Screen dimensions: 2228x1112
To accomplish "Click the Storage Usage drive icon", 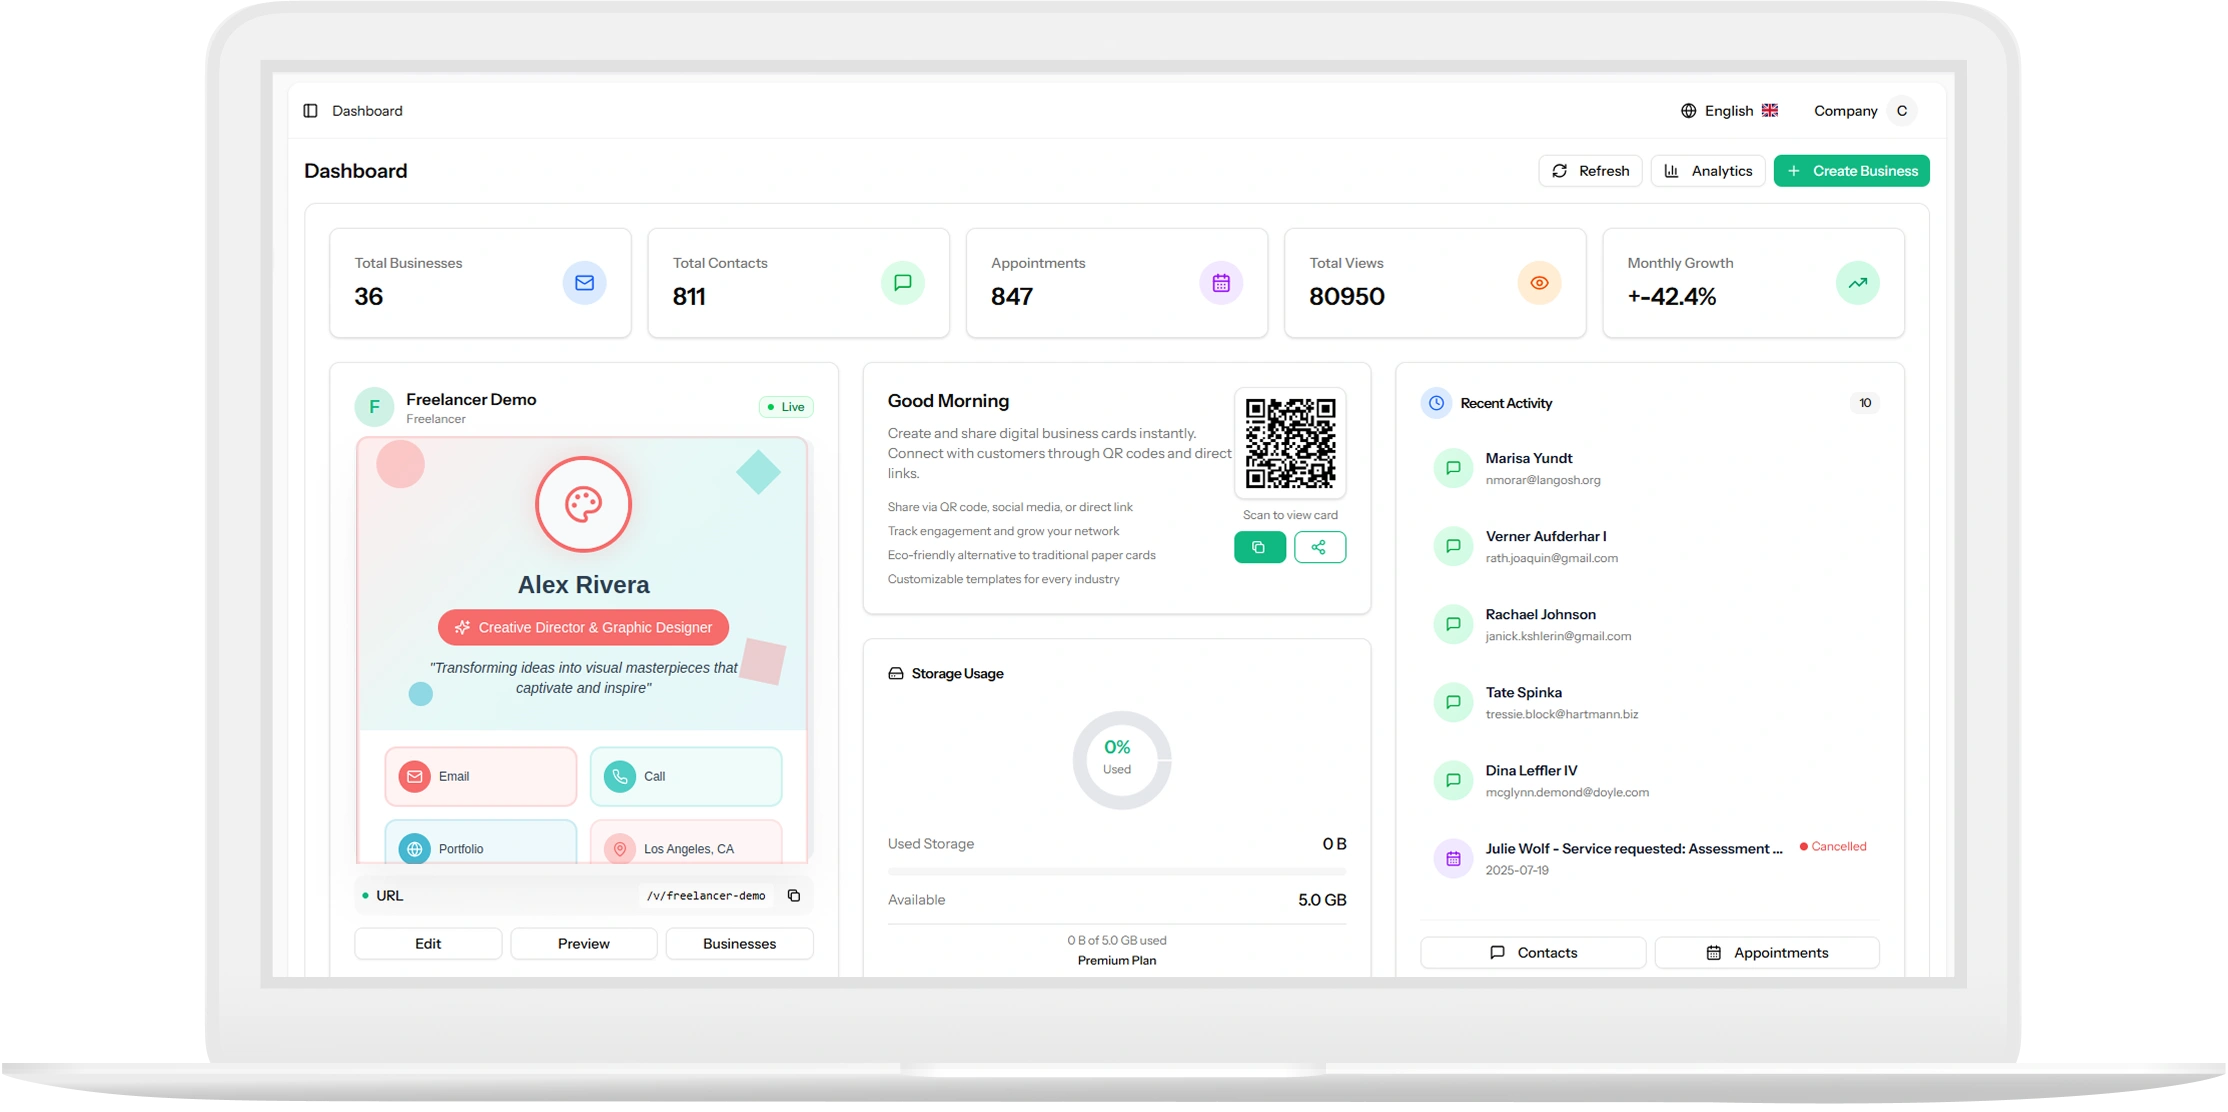I will pos(896,674).
